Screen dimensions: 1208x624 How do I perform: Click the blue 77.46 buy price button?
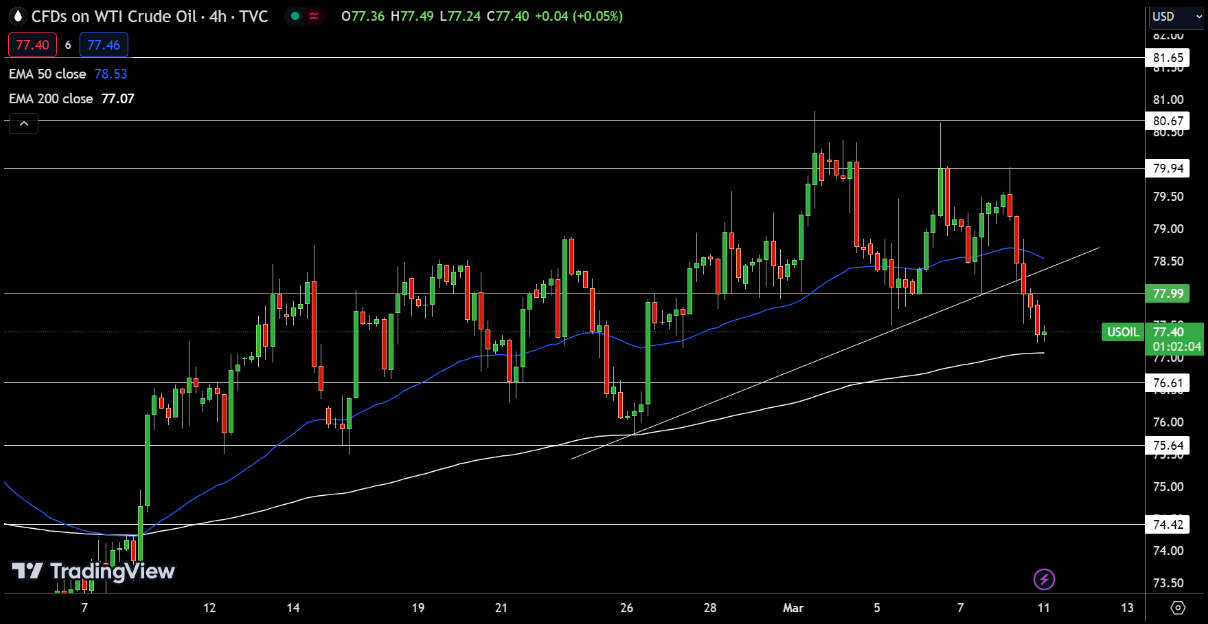[x=104, y=44]
